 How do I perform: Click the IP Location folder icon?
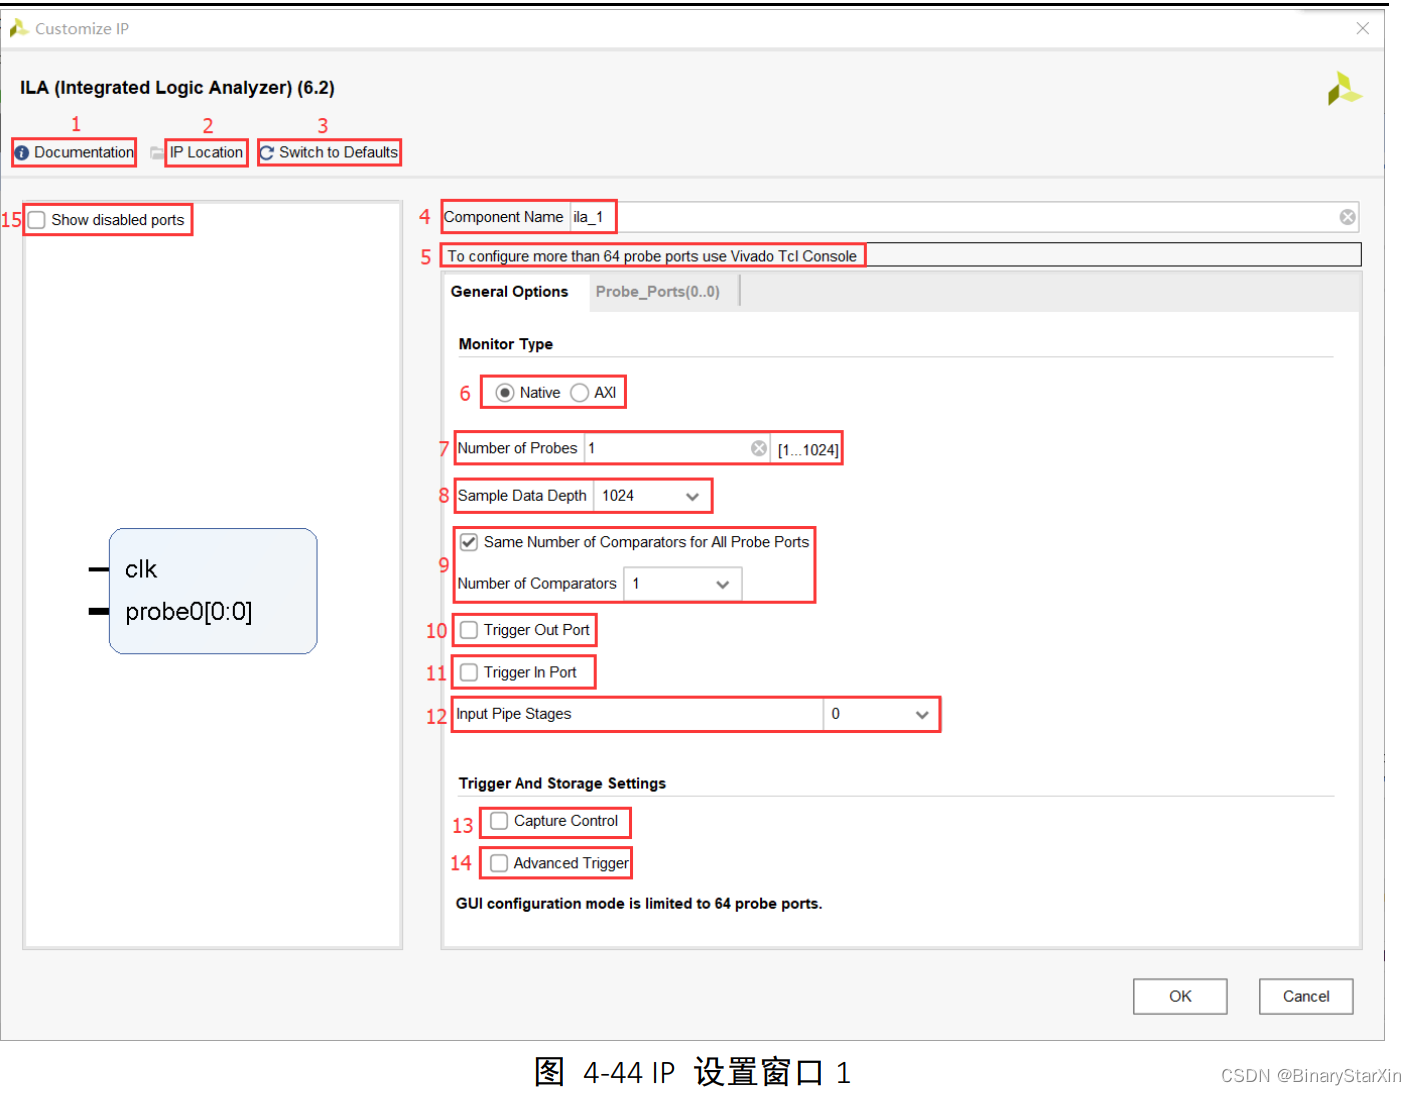[x=157, y=153]
